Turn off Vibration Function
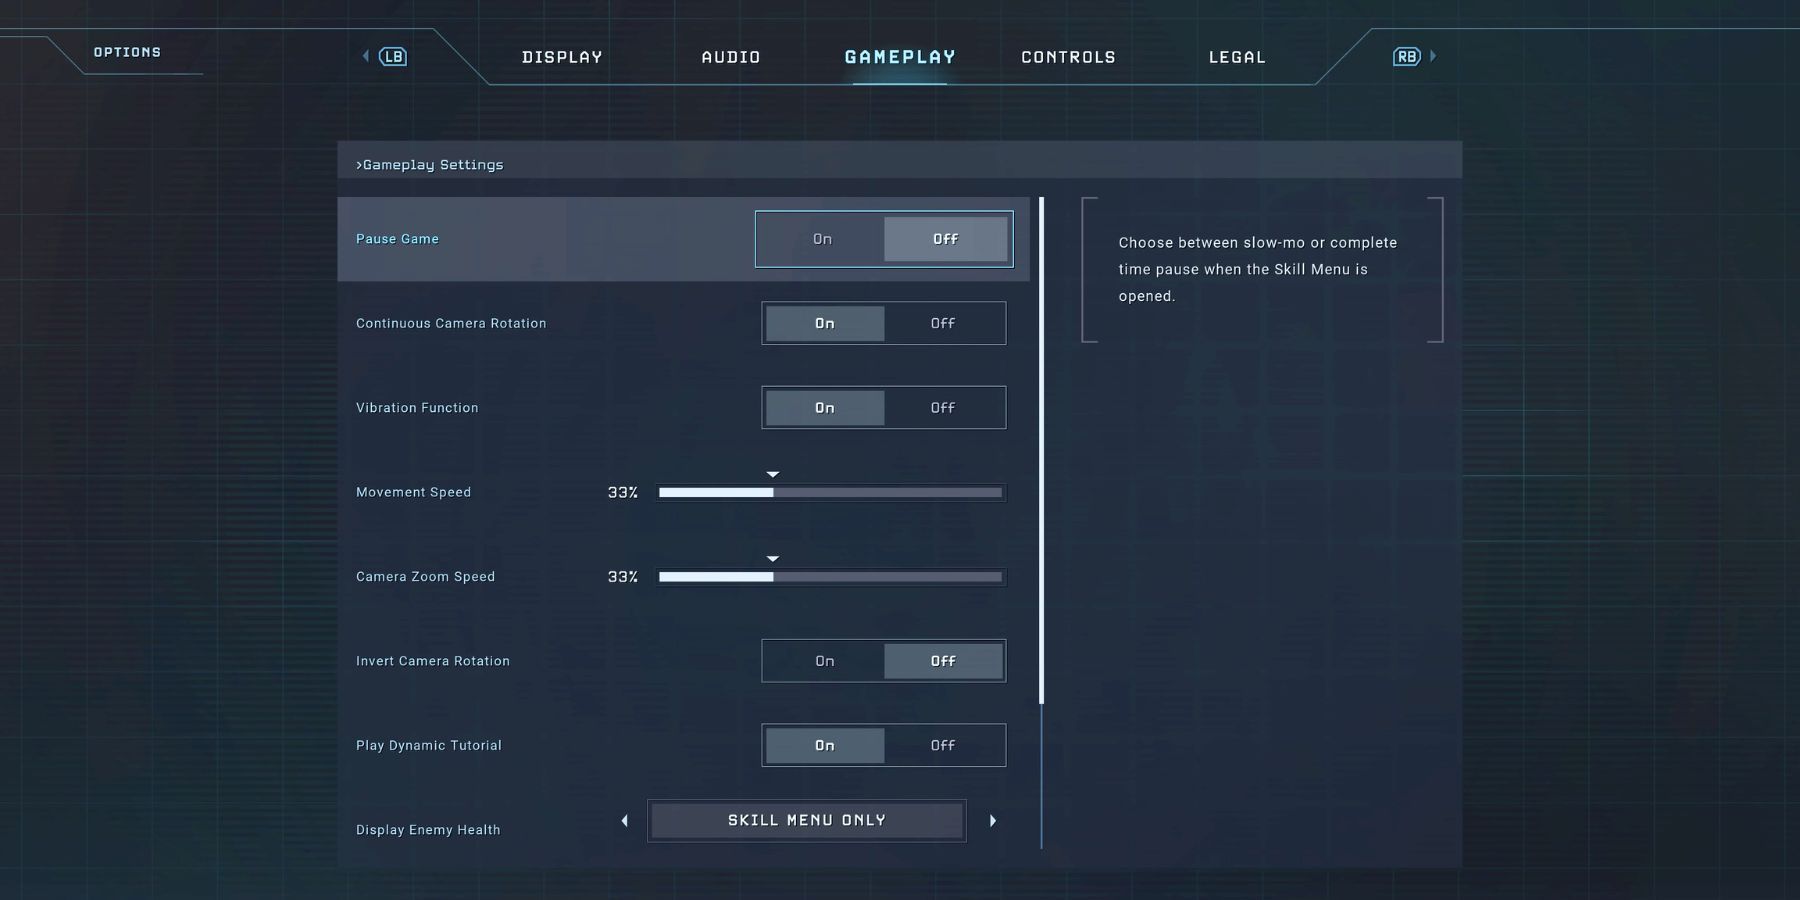Screen dimensions: 1800x900 click(x=943, y=408)
